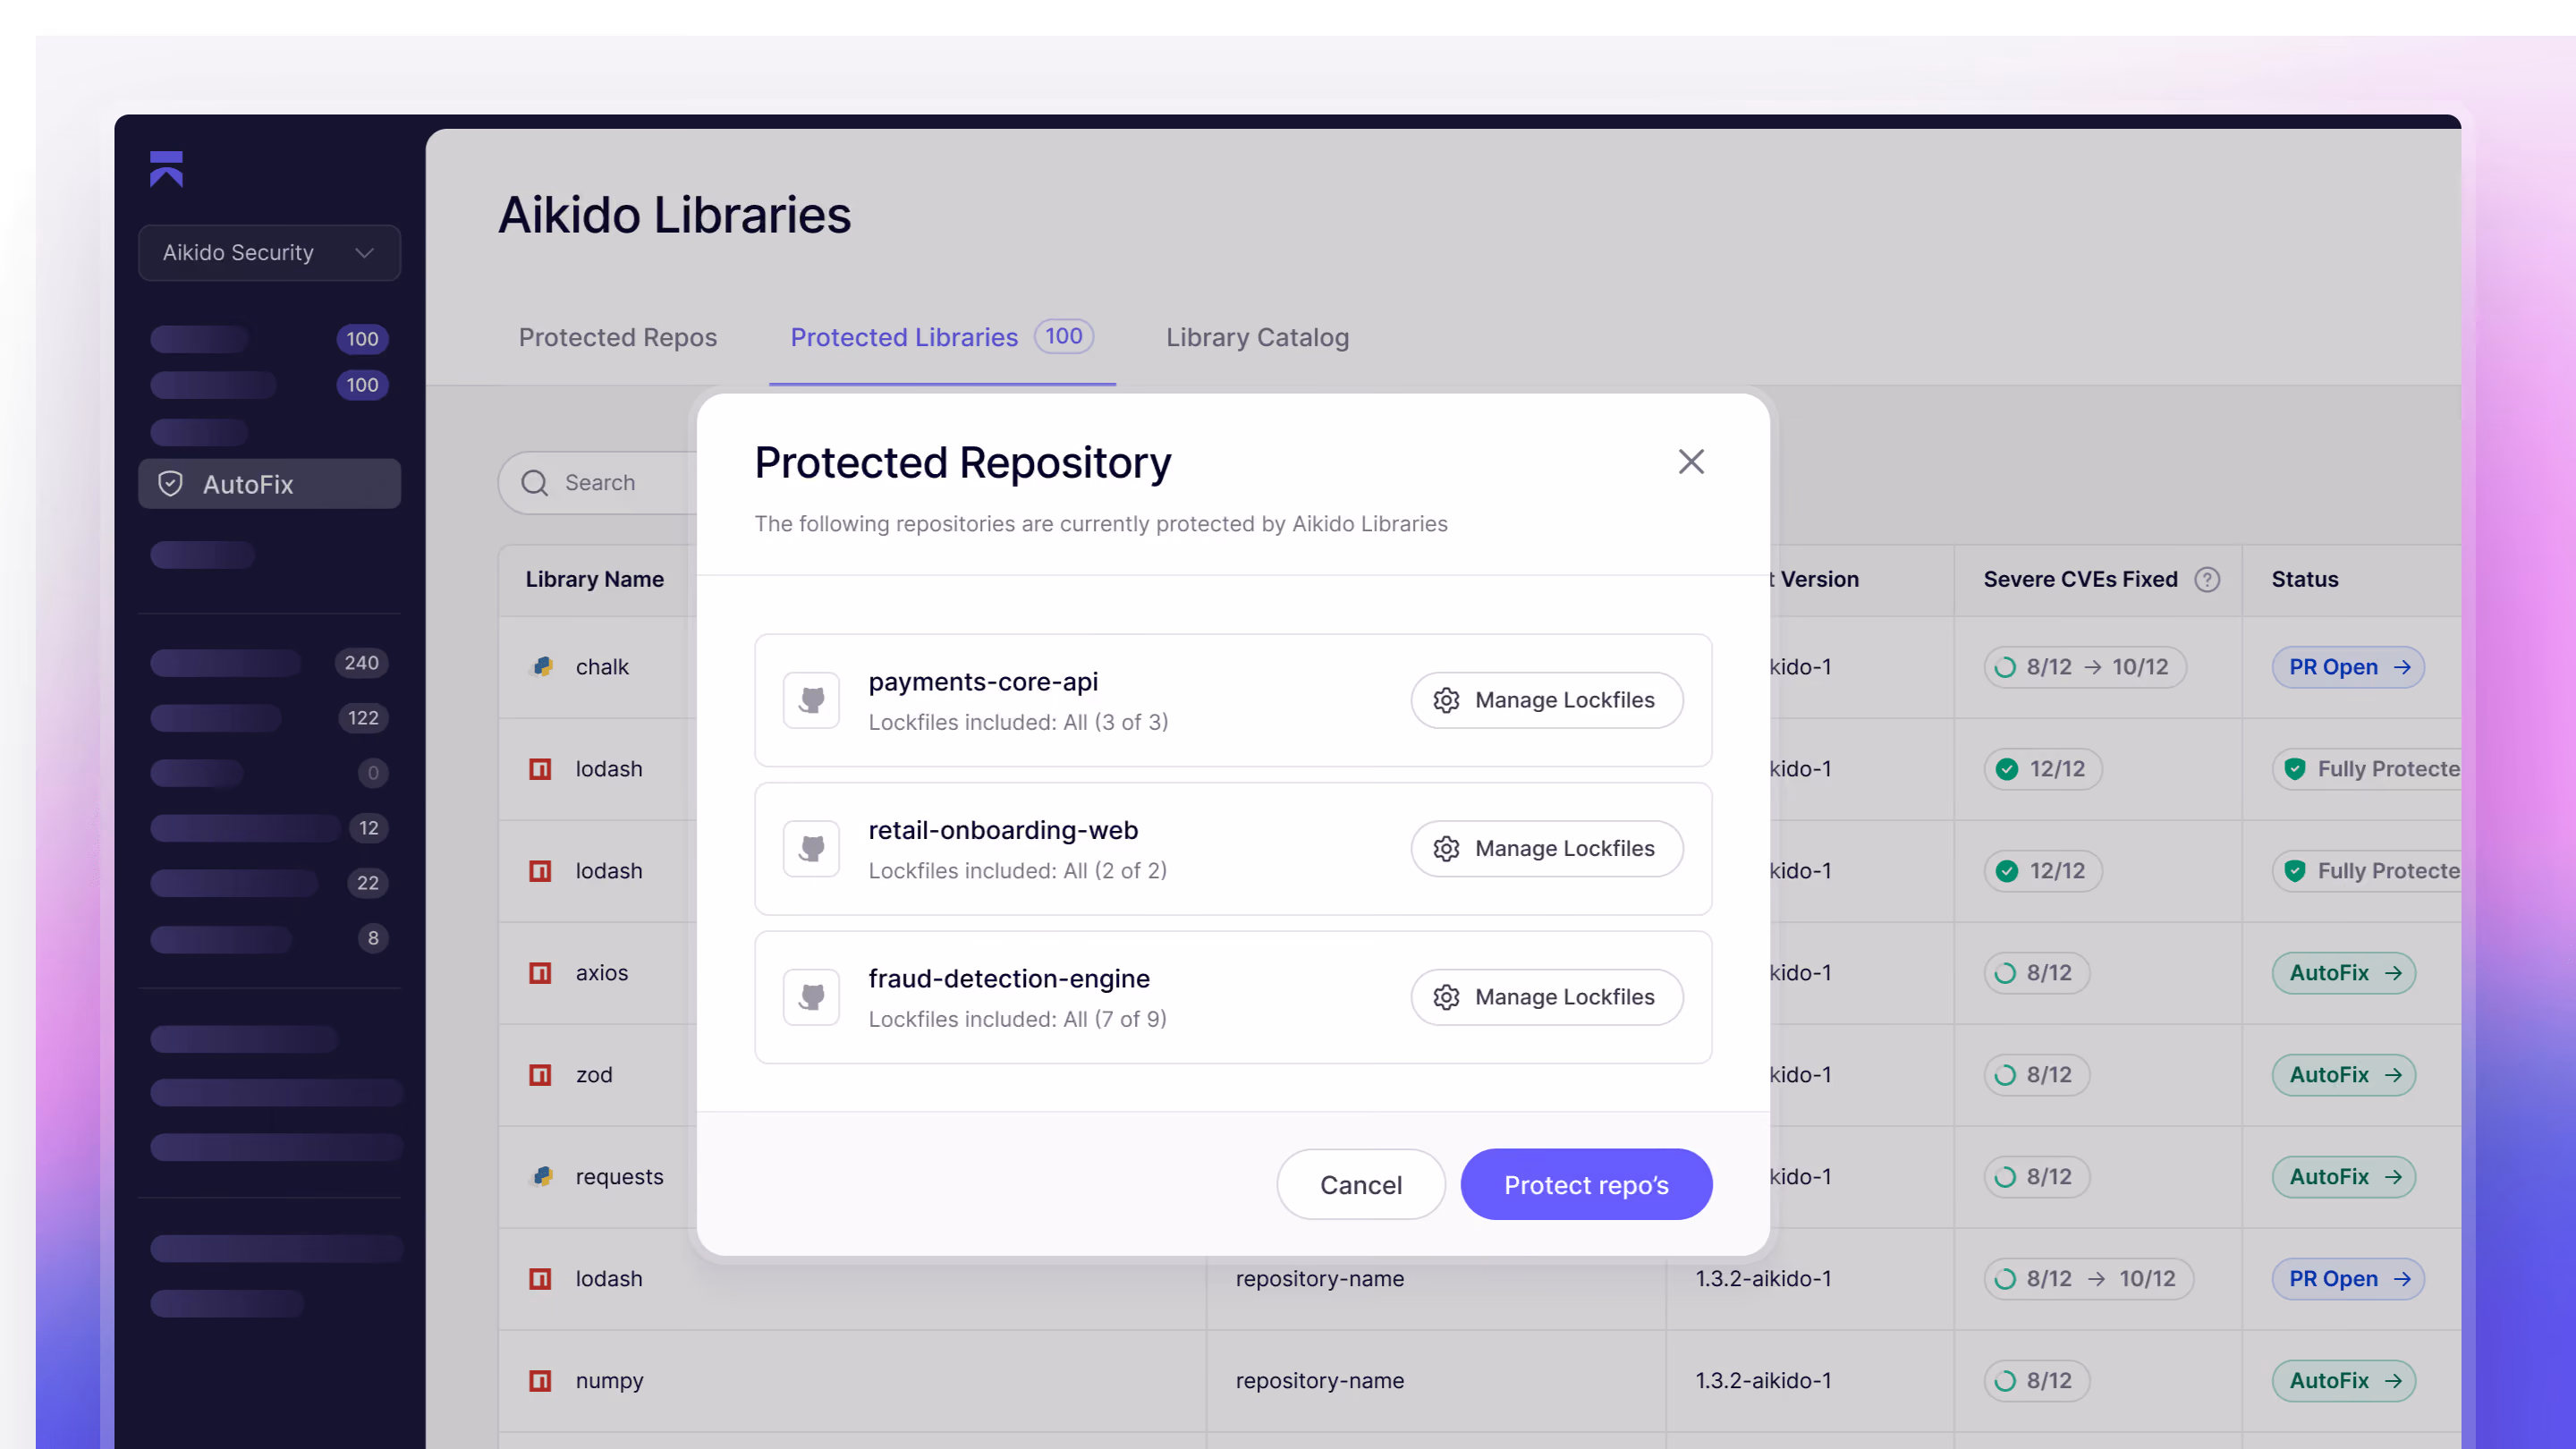Click AutoFix button for numpy
The image size is (2576, 1449).
[x=2344, y=1381]
